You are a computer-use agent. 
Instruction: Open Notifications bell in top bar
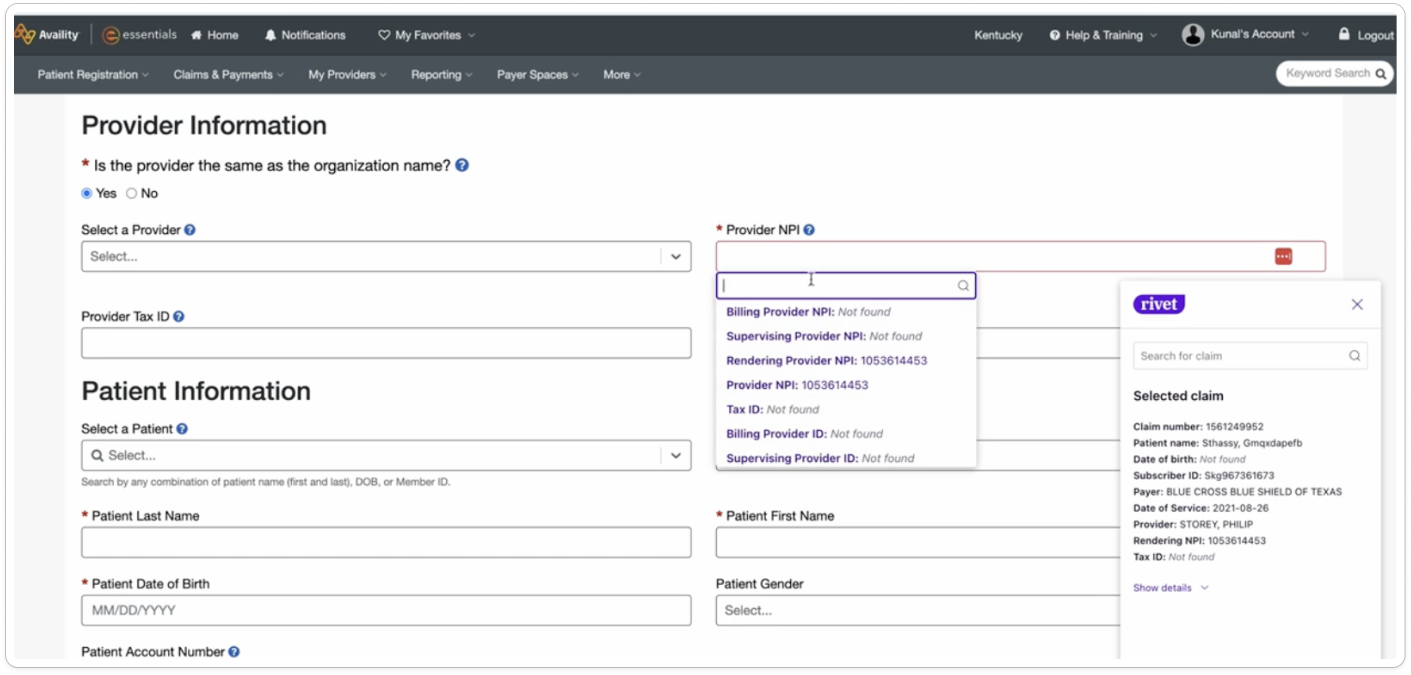[305, 35]
